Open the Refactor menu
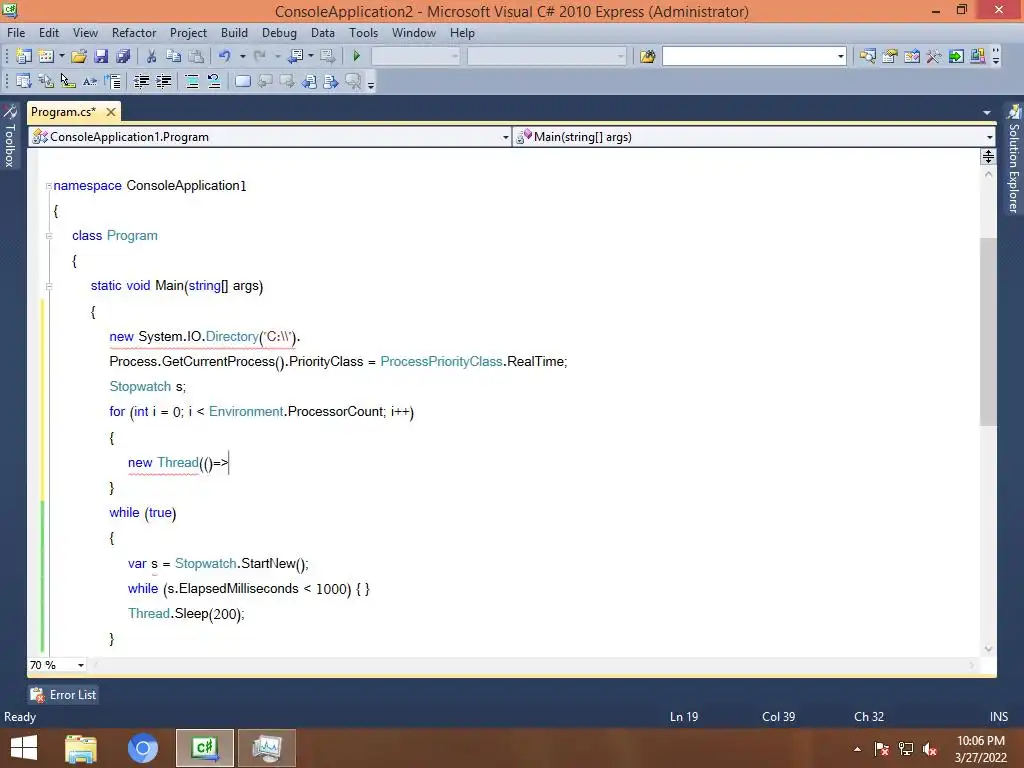The height and width of the screenshot is (768, 1024). (134, 33)
